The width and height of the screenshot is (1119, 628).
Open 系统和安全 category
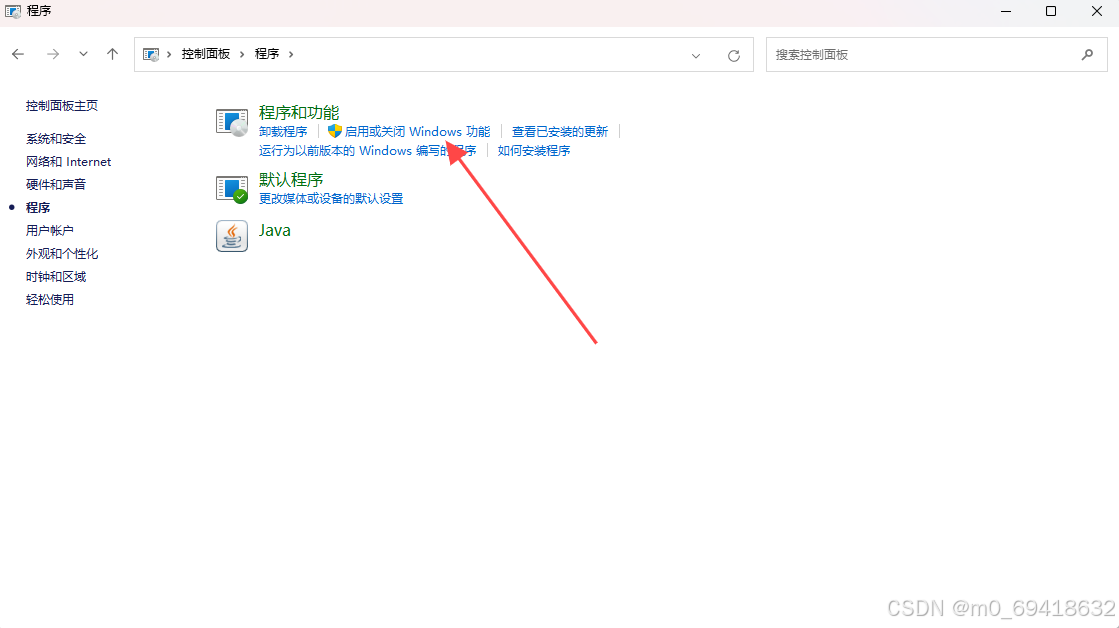(x=56, y=138)
